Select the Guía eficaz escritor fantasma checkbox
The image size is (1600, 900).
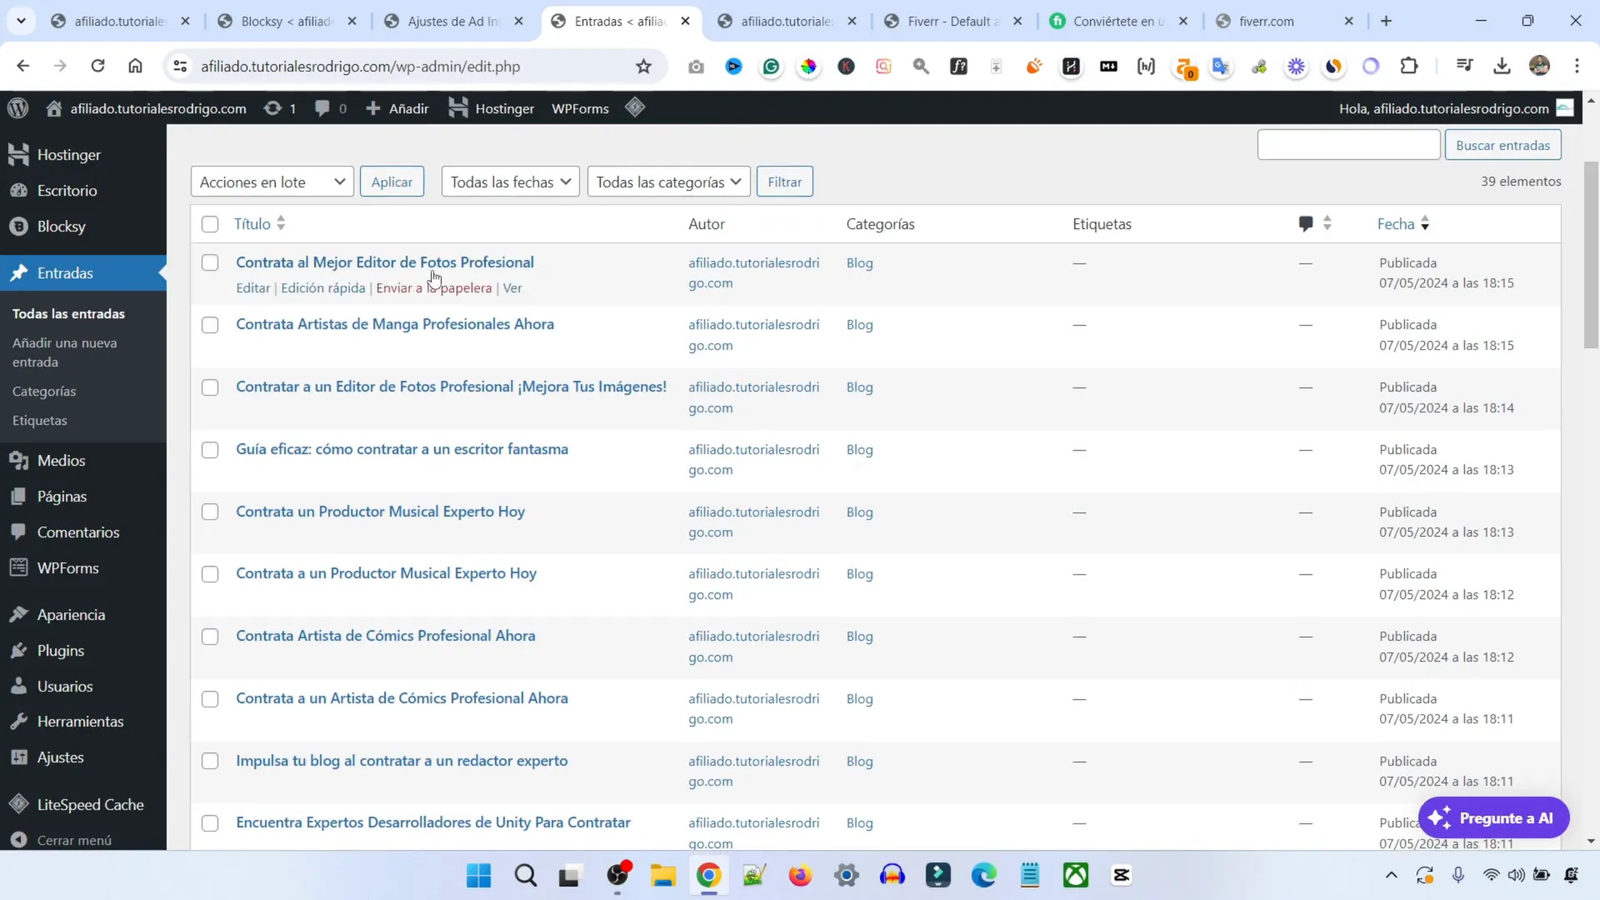coord(209,450)
